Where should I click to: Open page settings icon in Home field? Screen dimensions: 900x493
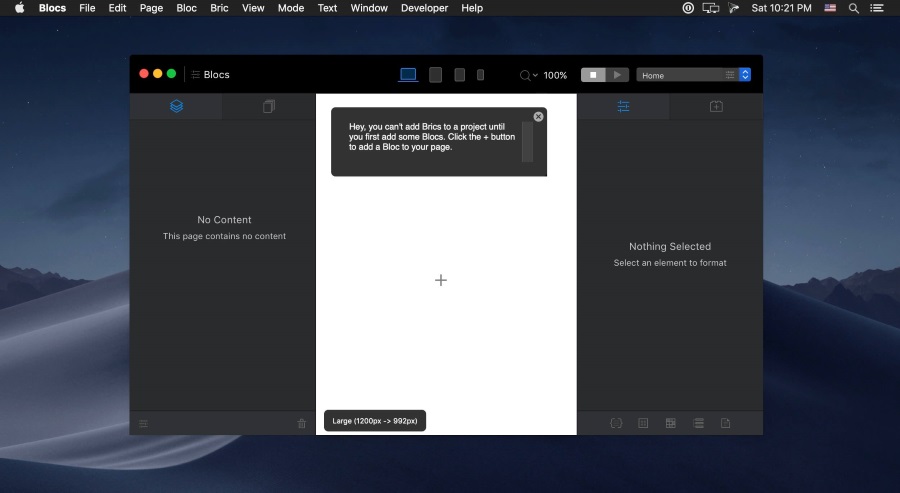coord(730,75)
